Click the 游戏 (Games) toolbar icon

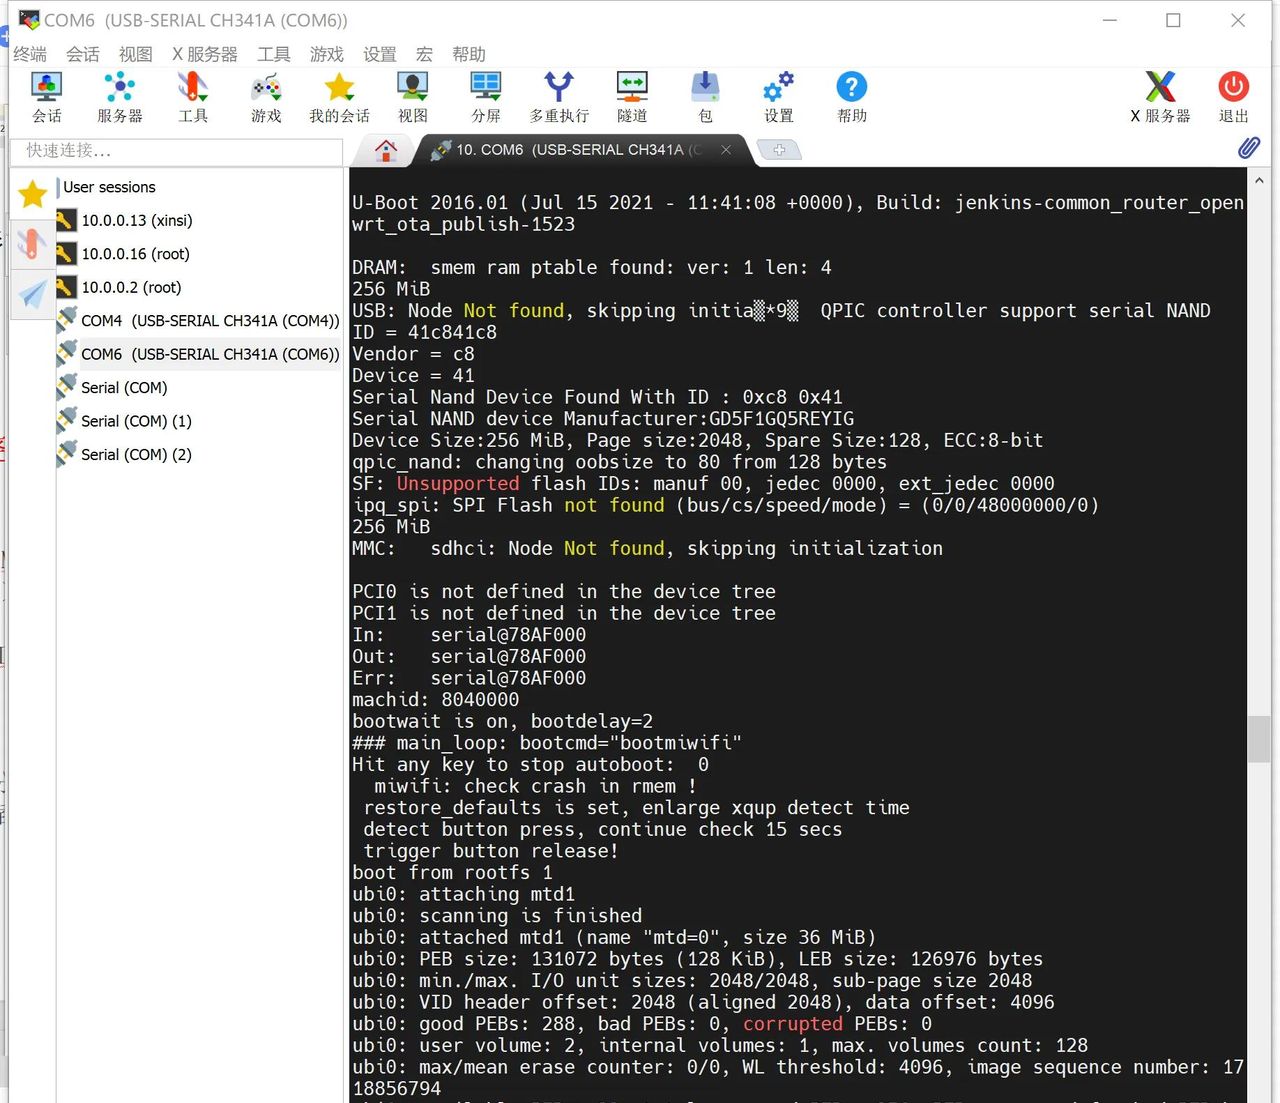tap(266, 97)
